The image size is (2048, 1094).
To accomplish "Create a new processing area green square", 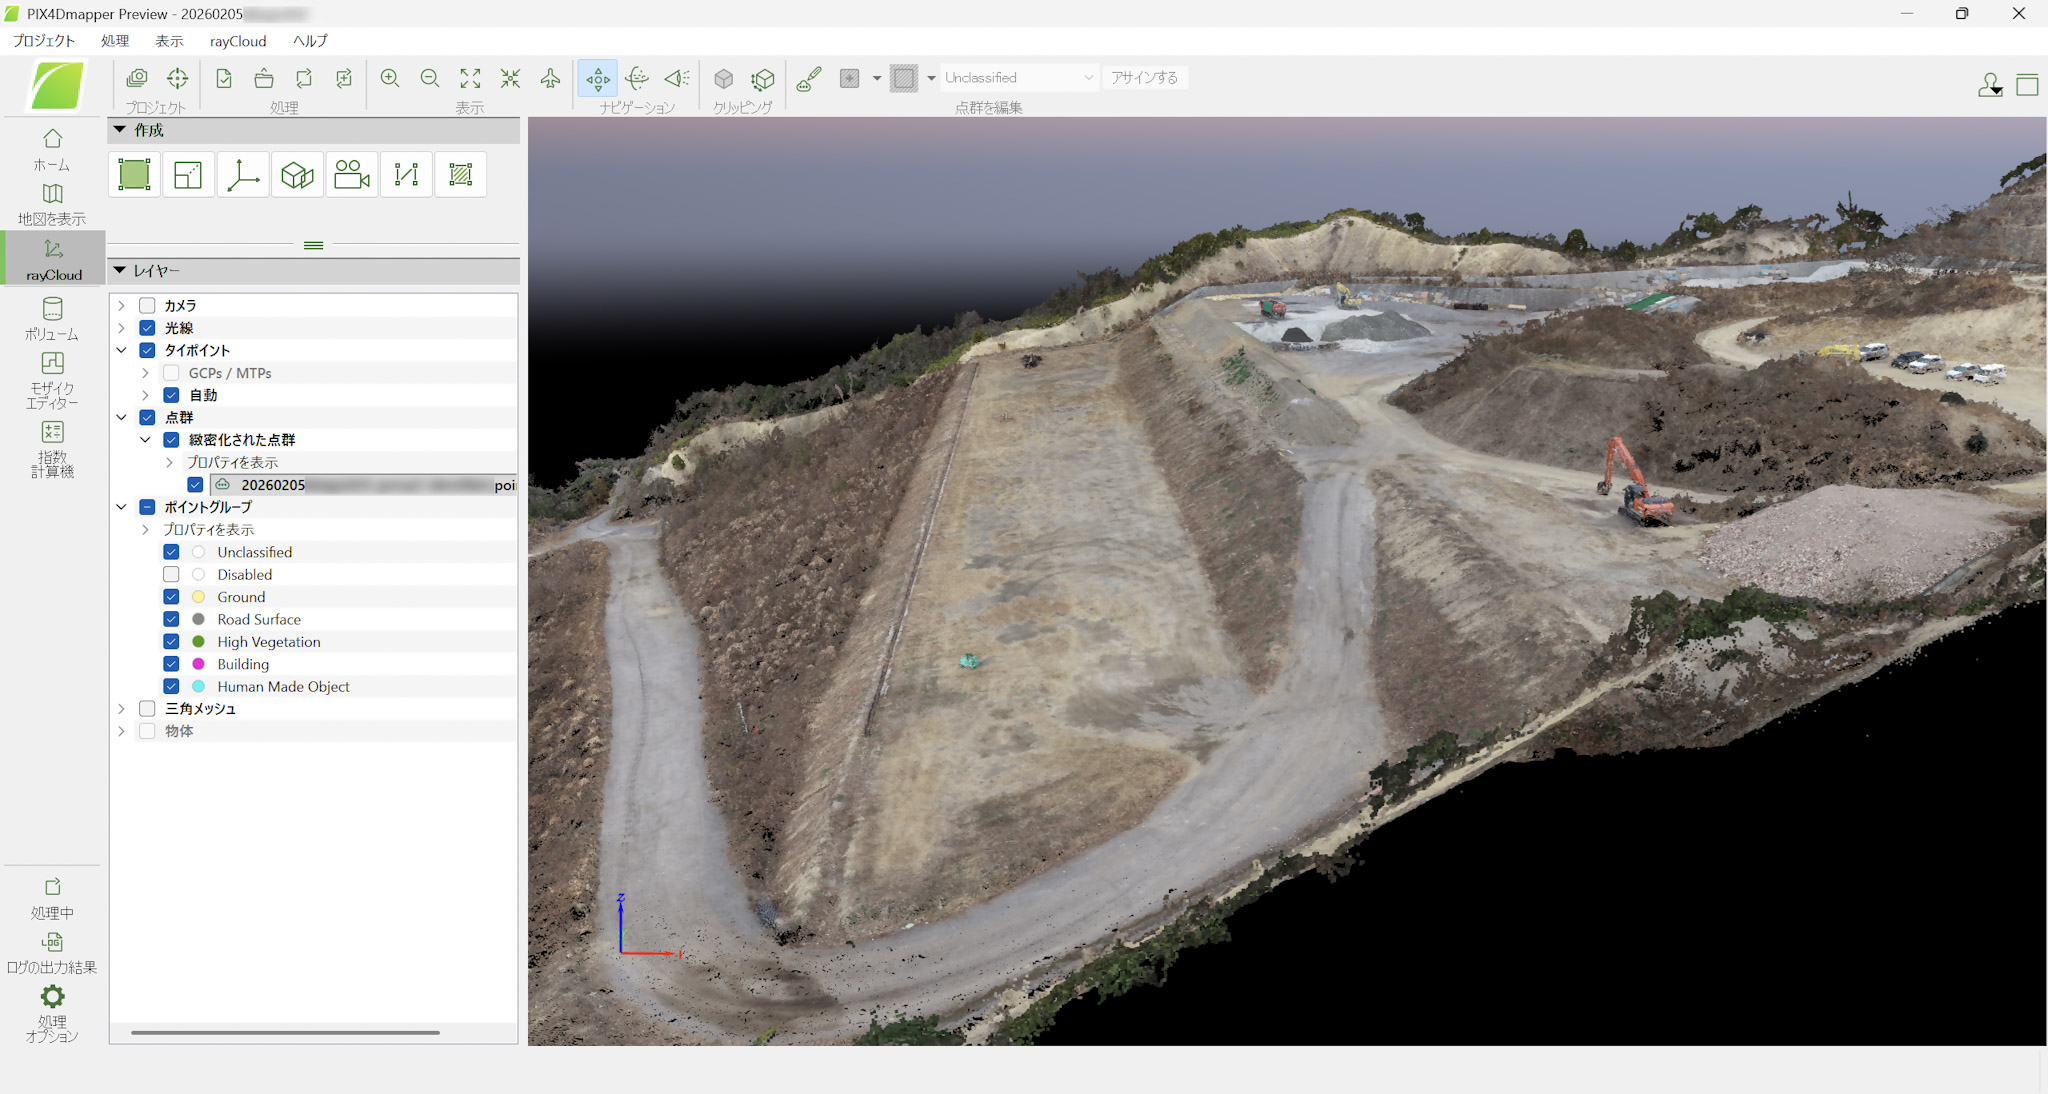I will (x=134, y=174).
